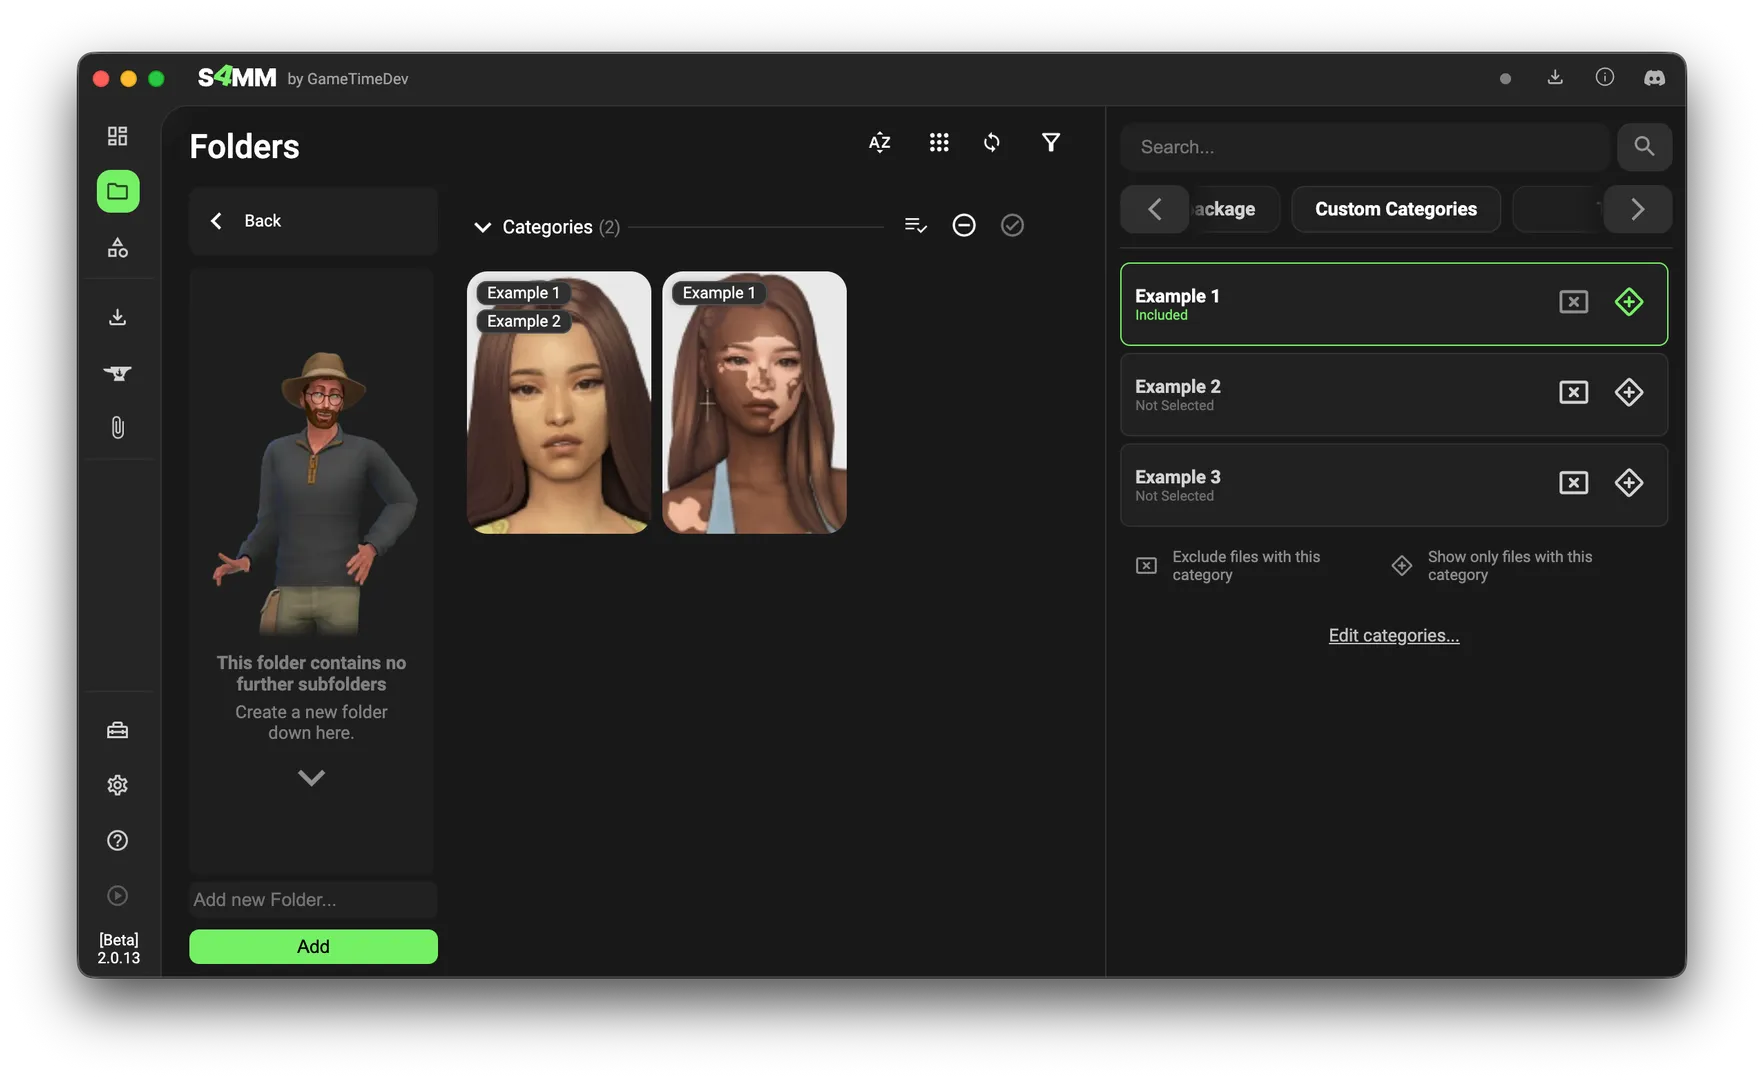Select the Example 3 category row
Screen dimensions: 1764x1080
1394,485
